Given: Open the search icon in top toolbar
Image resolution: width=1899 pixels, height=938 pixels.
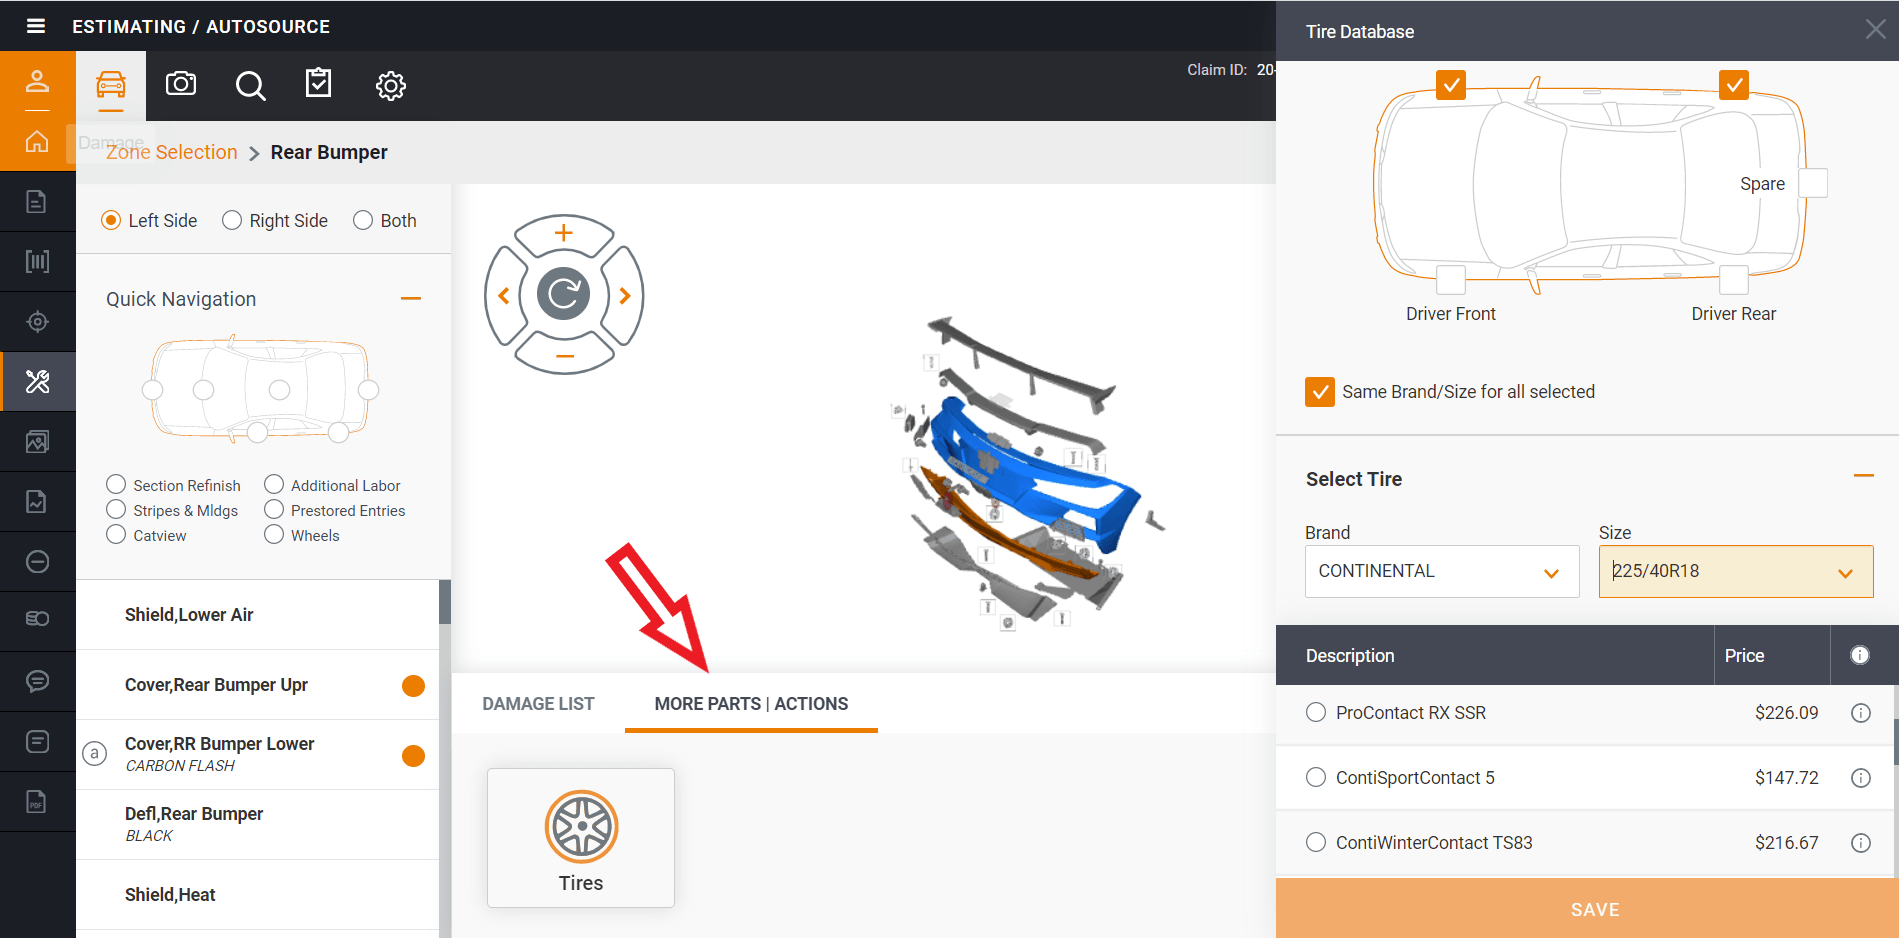Looking at the screenshot, I should tap(250, 86).
